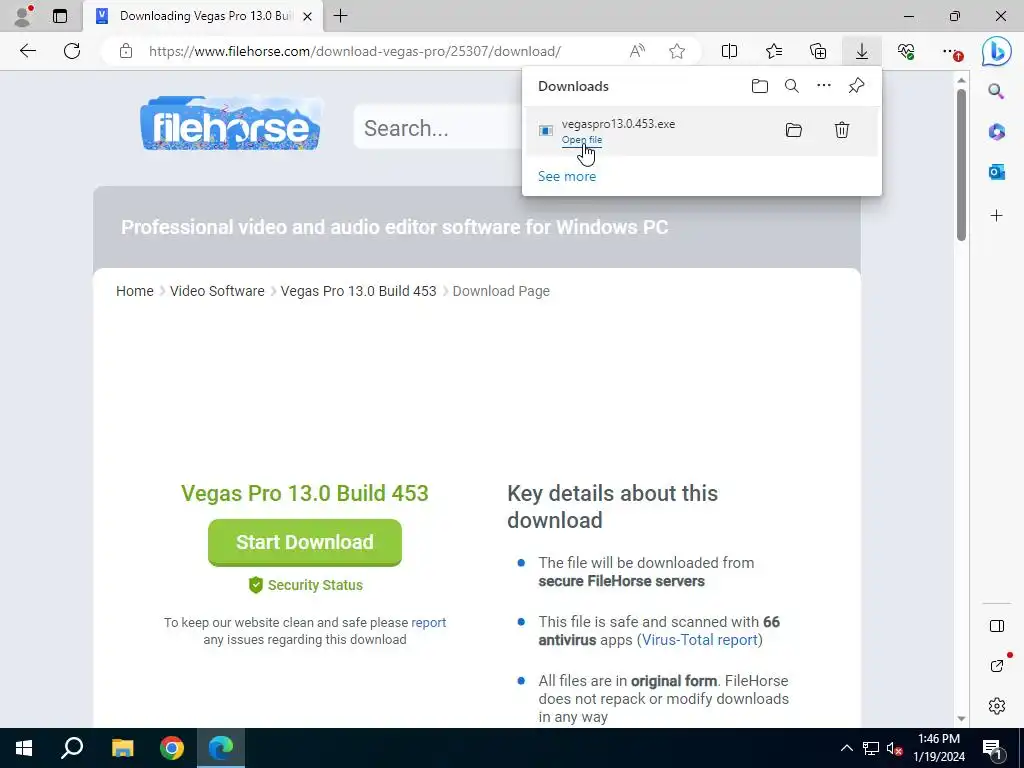Pin the Downloads panel
Image resolution: width=1024 pixels, height=768 pixels.
tap(856, 86)
